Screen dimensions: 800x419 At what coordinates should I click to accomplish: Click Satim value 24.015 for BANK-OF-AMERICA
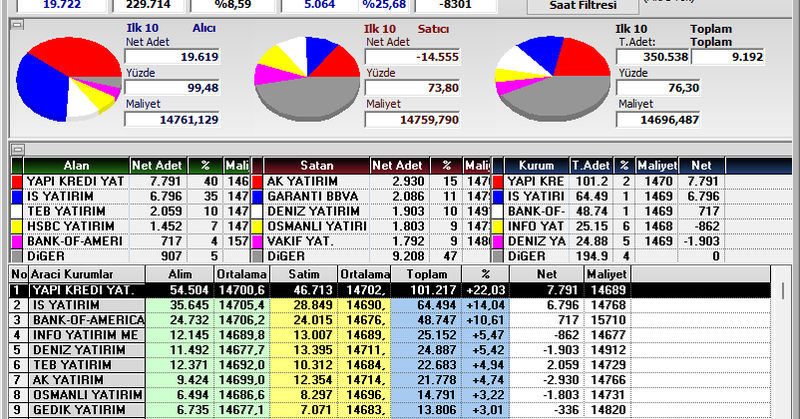[x=313, y=320]
